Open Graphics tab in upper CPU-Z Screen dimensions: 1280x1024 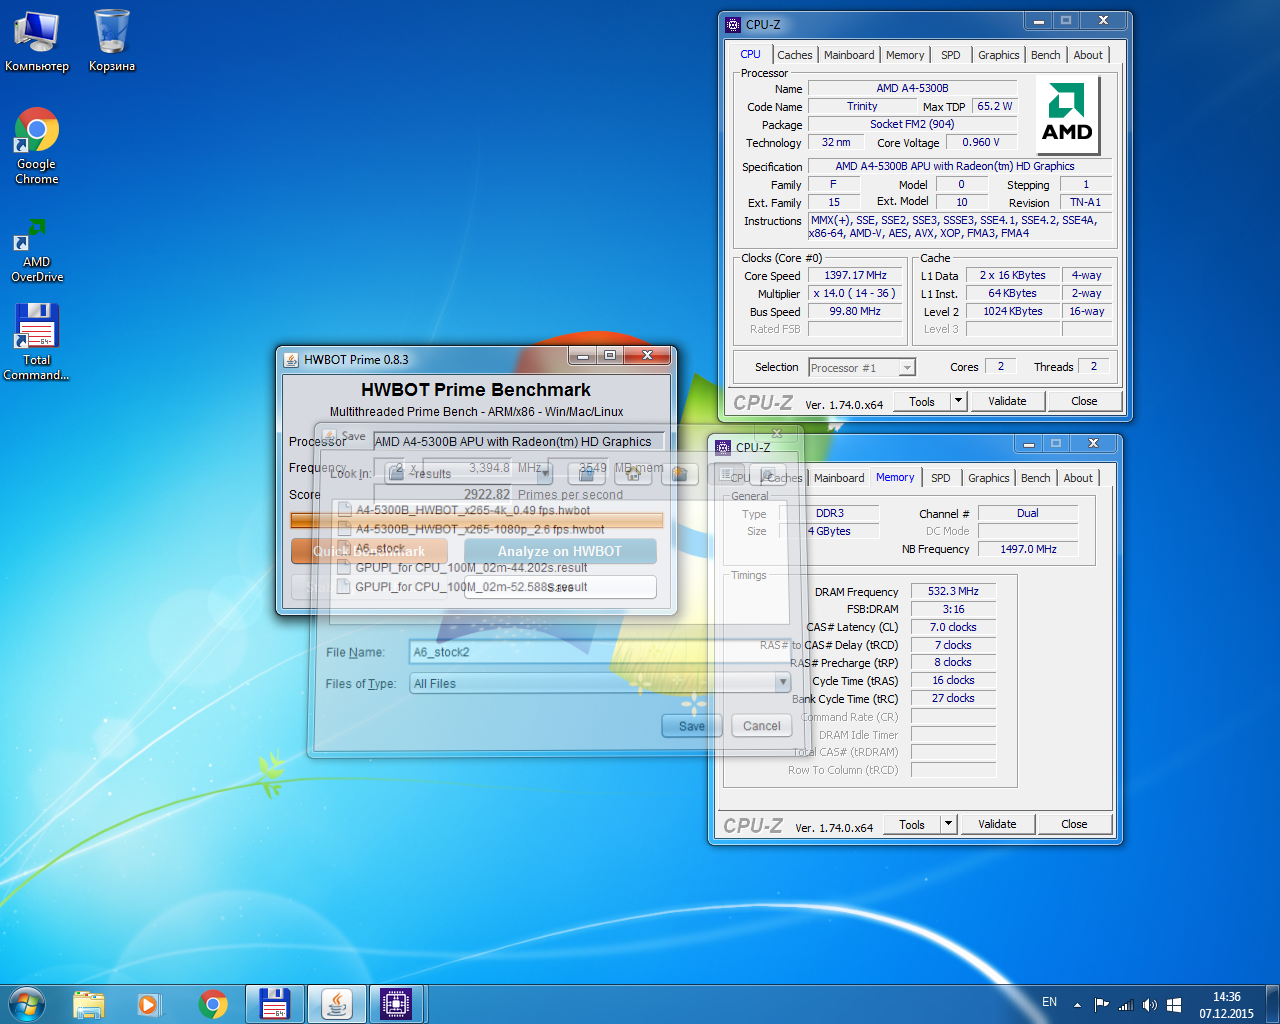998,55
